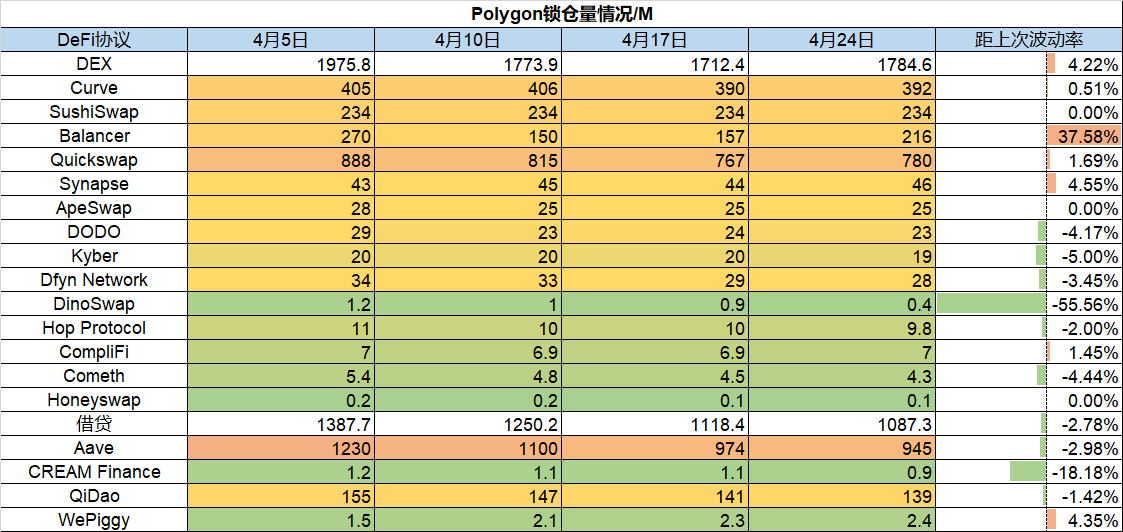Click the "DeFi协议" header cell
Viewport: 1123px width, 532px height.
(x=93, y=40)
